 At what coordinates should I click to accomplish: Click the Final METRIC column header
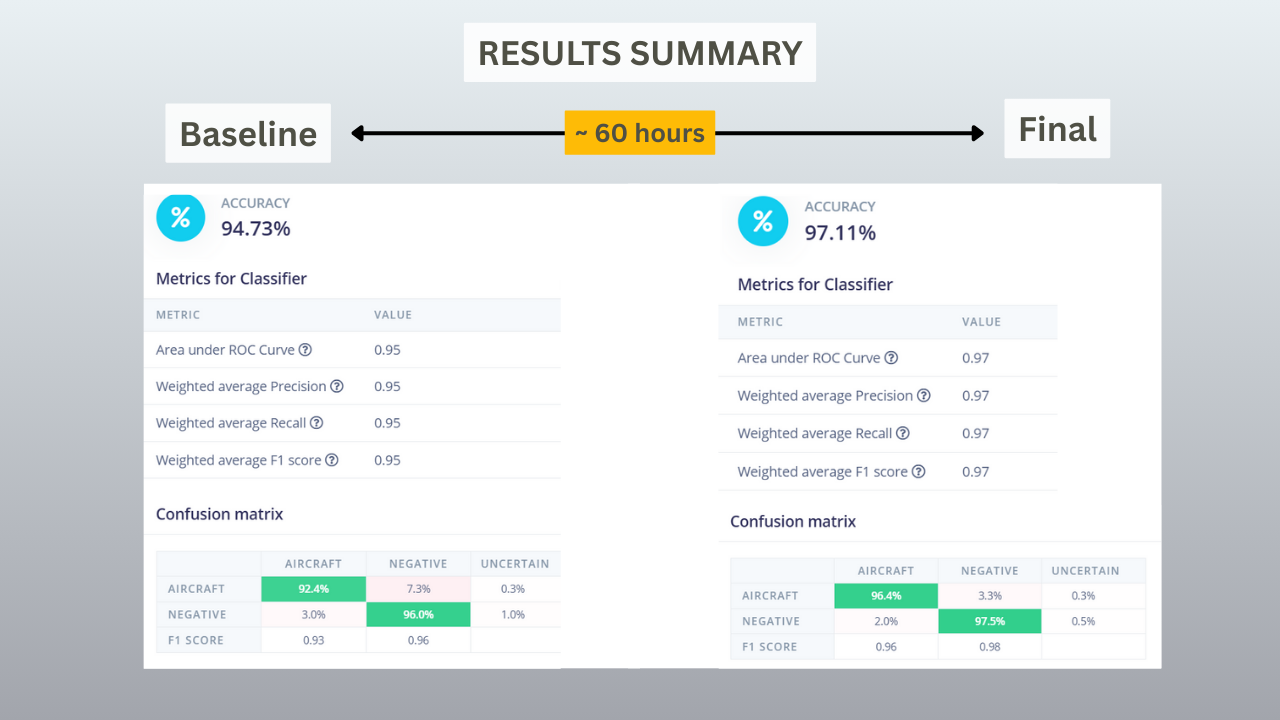760,322
